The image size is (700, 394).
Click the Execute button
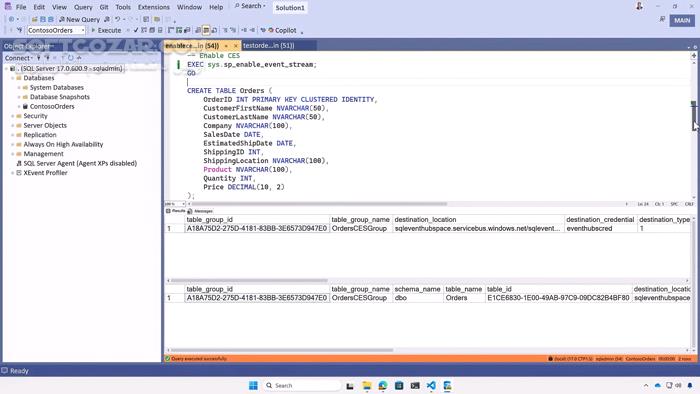point(106,30)
